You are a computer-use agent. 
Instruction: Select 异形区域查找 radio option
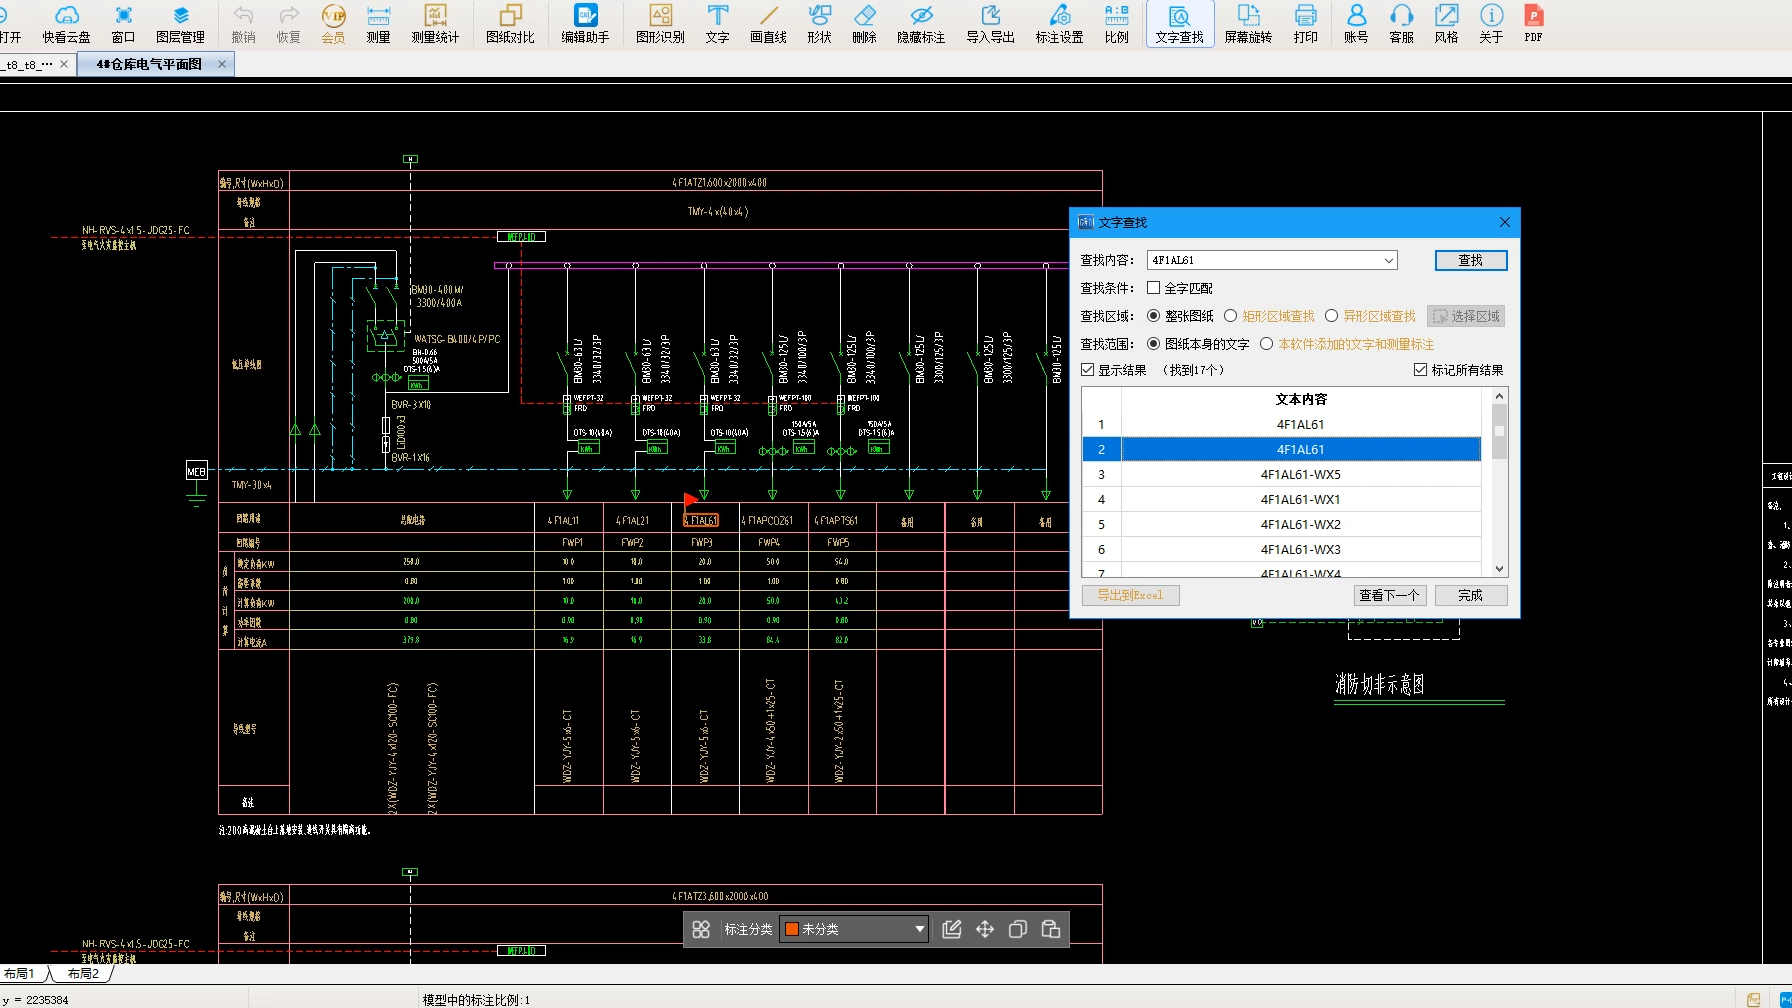pyautogui.click(x=1332, y=316)
